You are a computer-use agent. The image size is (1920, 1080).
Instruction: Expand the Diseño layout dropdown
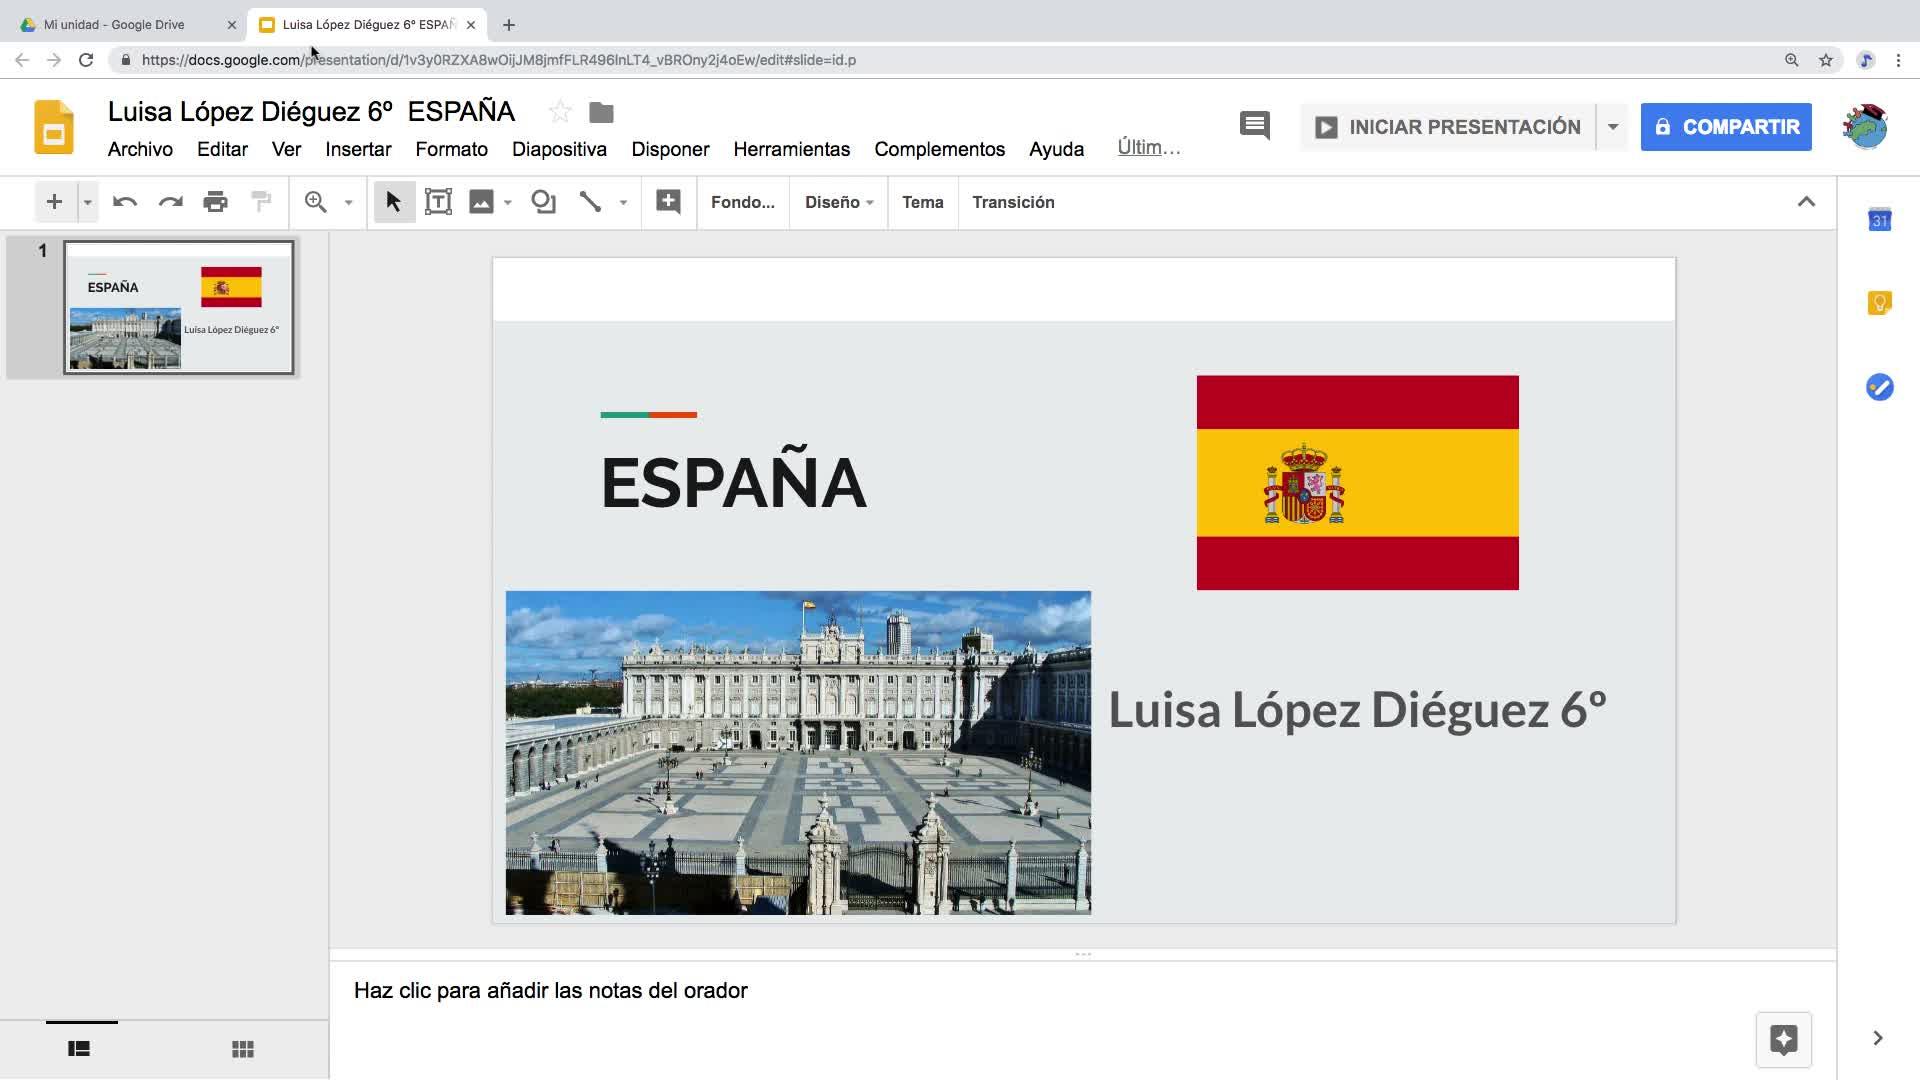coord(839,202)
